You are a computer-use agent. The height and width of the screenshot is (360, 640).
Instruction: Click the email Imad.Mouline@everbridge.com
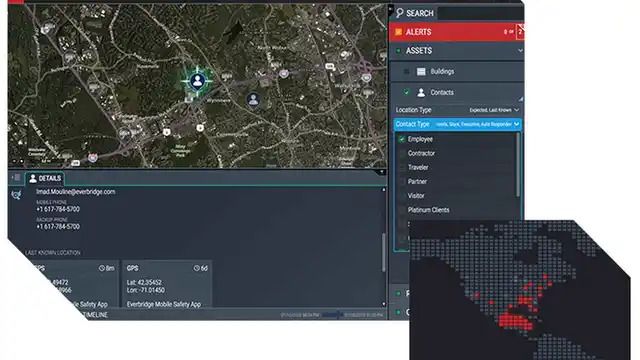[76, 192]
